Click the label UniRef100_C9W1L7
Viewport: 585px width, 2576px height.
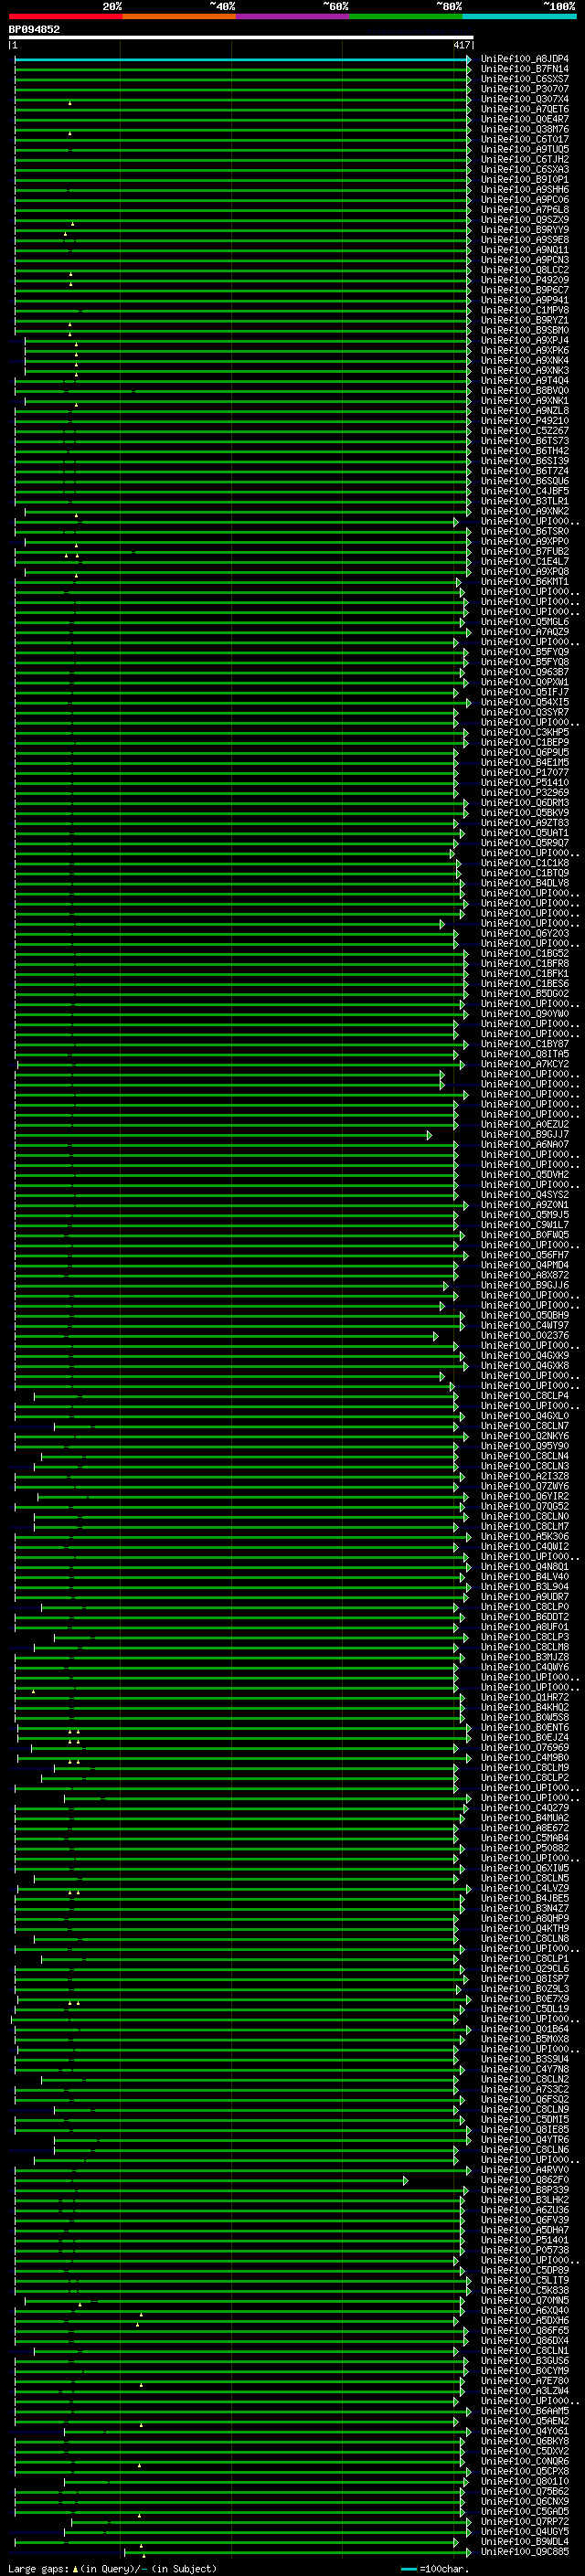click(524, 1225)
